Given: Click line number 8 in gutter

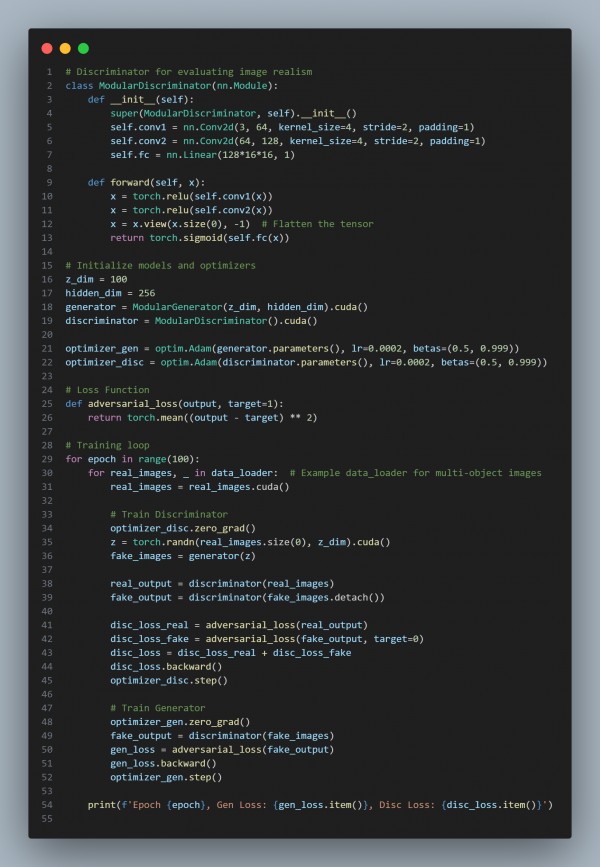Looking at the screenshot, I should [49, 169].
